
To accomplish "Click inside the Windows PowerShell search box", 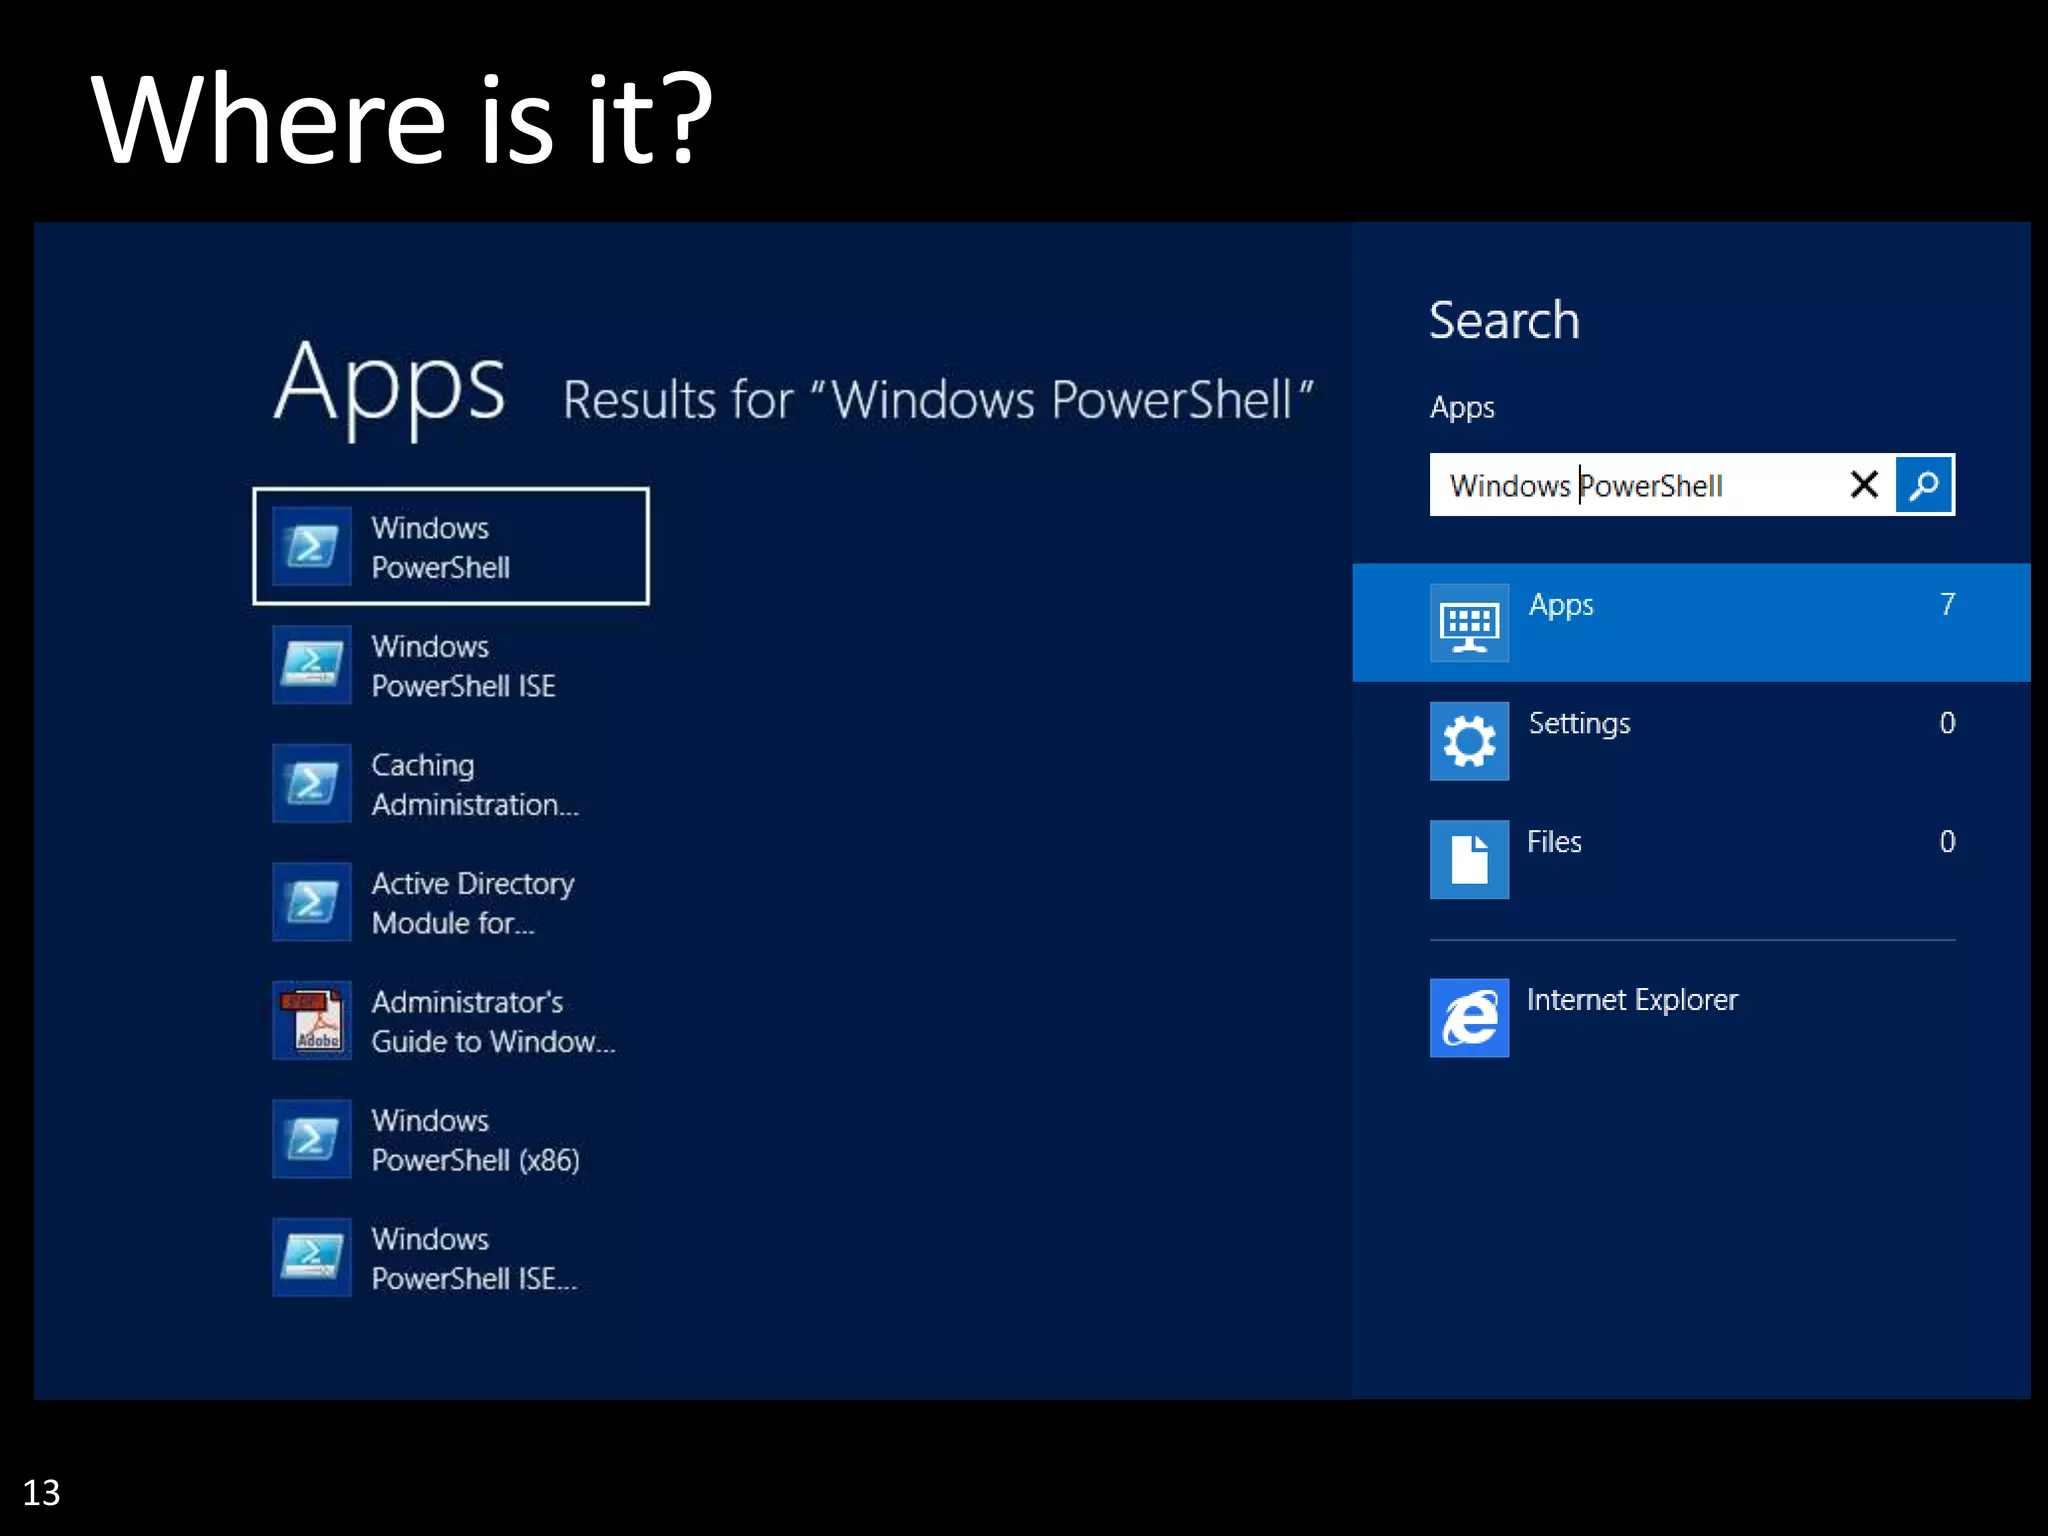I will tap(1640, 486).
